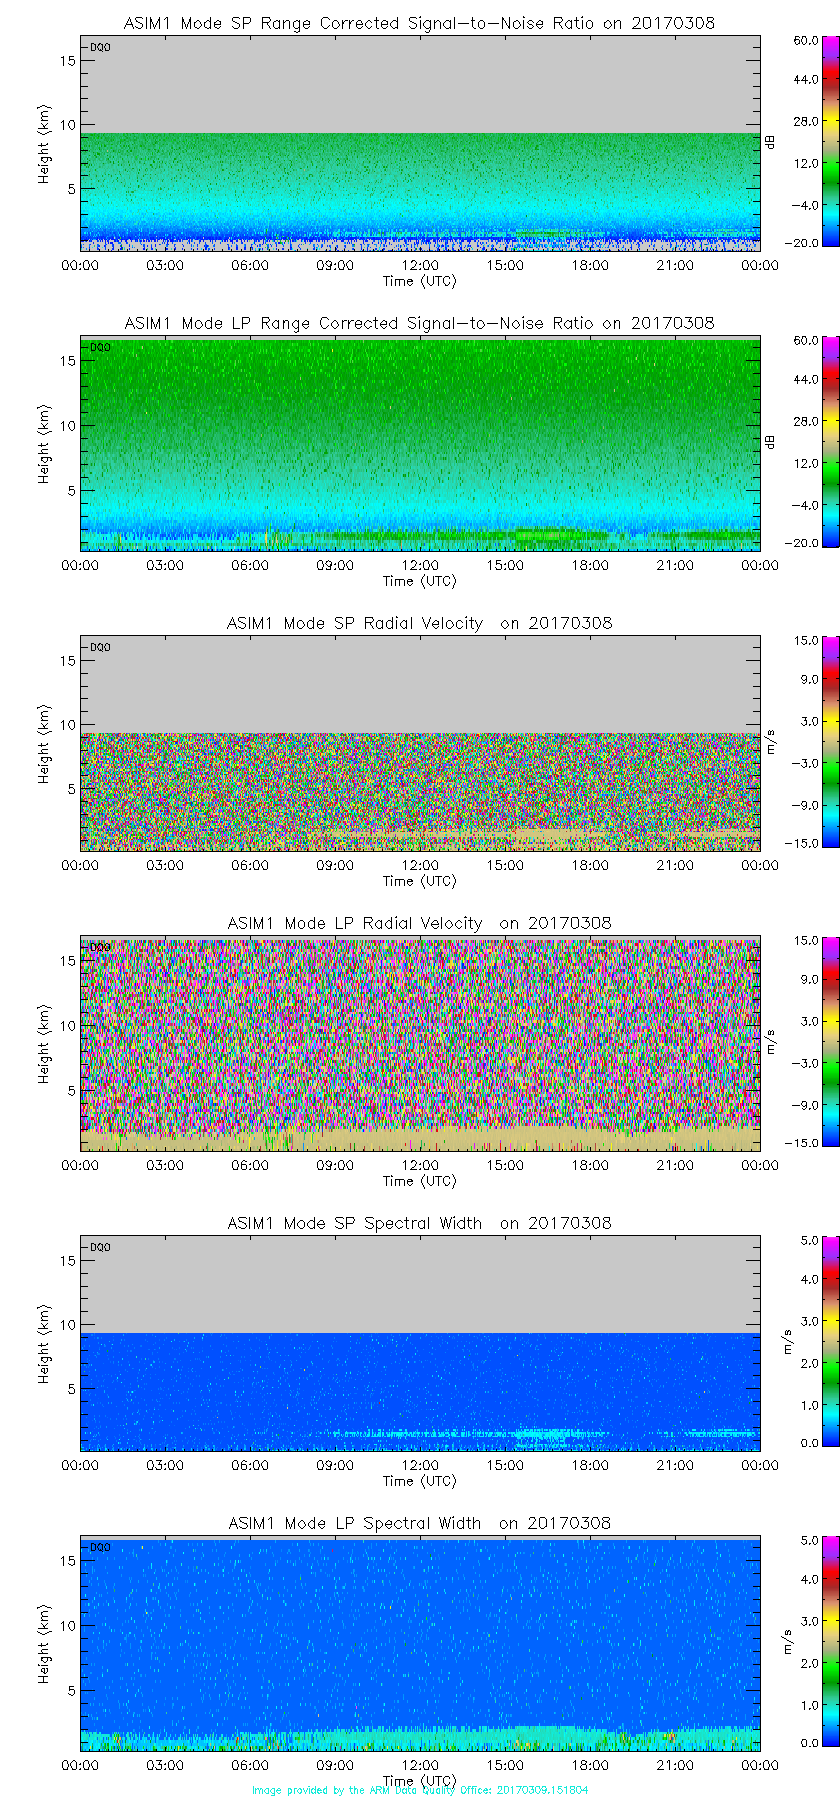Click the gray no-data area in SP Spectral Width plot
840x1800 pixels.
(420, 1285)
